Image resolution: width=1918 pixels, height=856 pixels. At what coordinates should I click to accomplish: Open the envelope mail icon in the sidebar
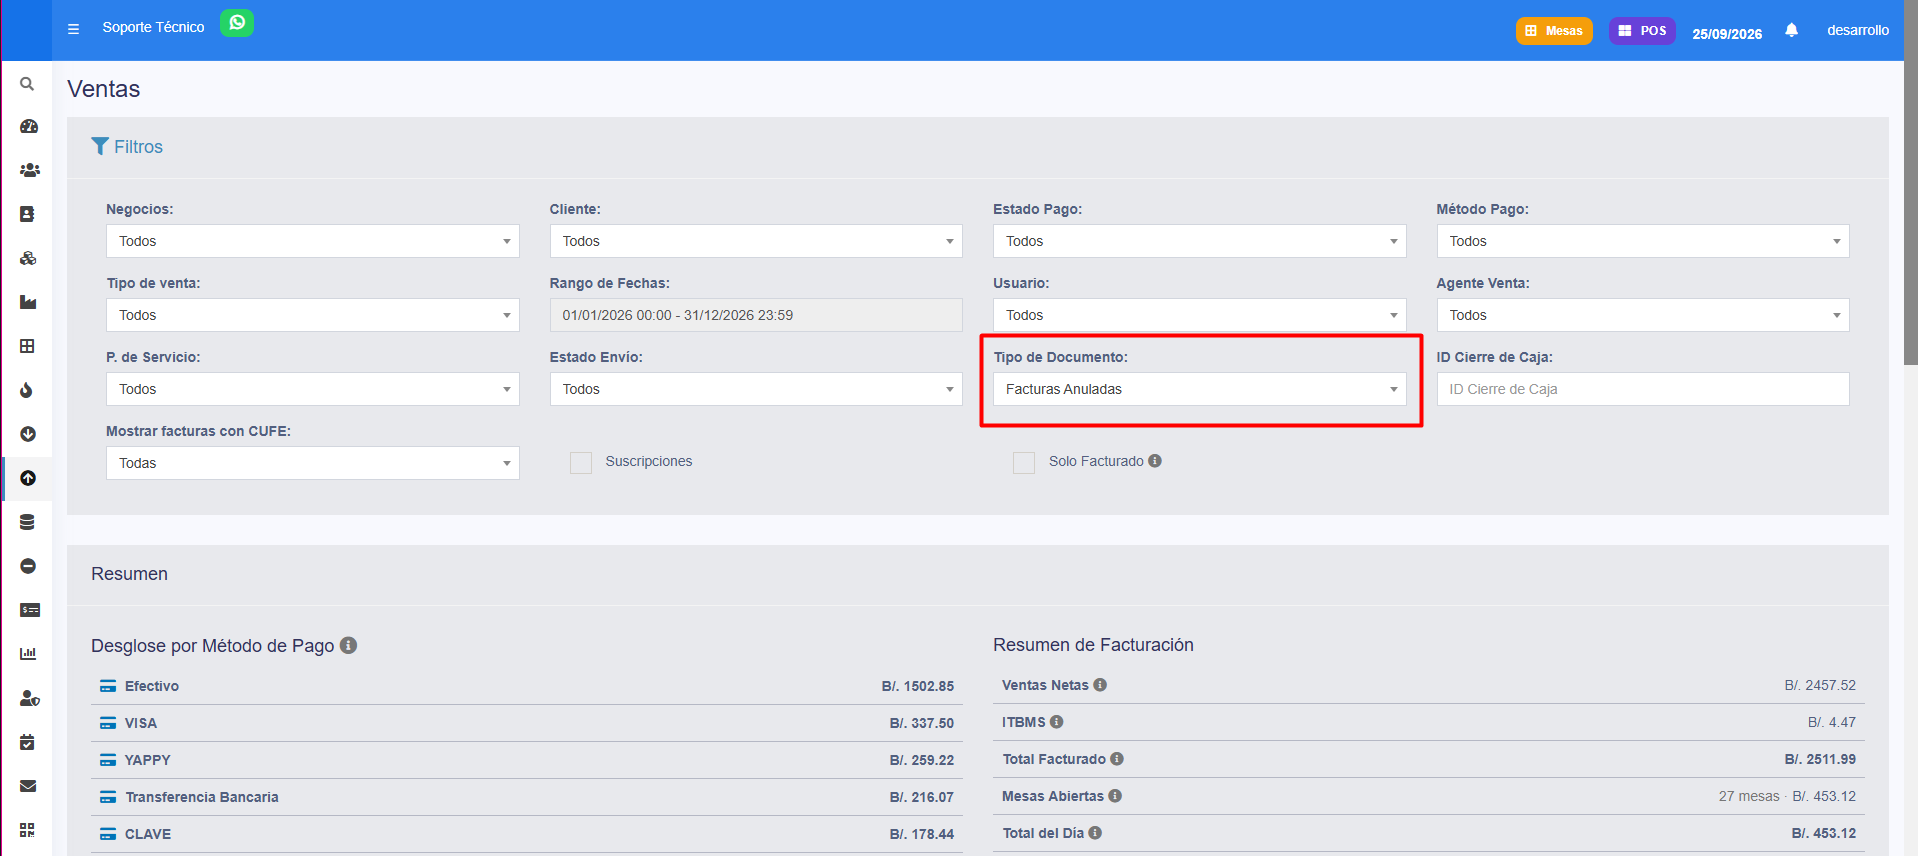[28, 786]
